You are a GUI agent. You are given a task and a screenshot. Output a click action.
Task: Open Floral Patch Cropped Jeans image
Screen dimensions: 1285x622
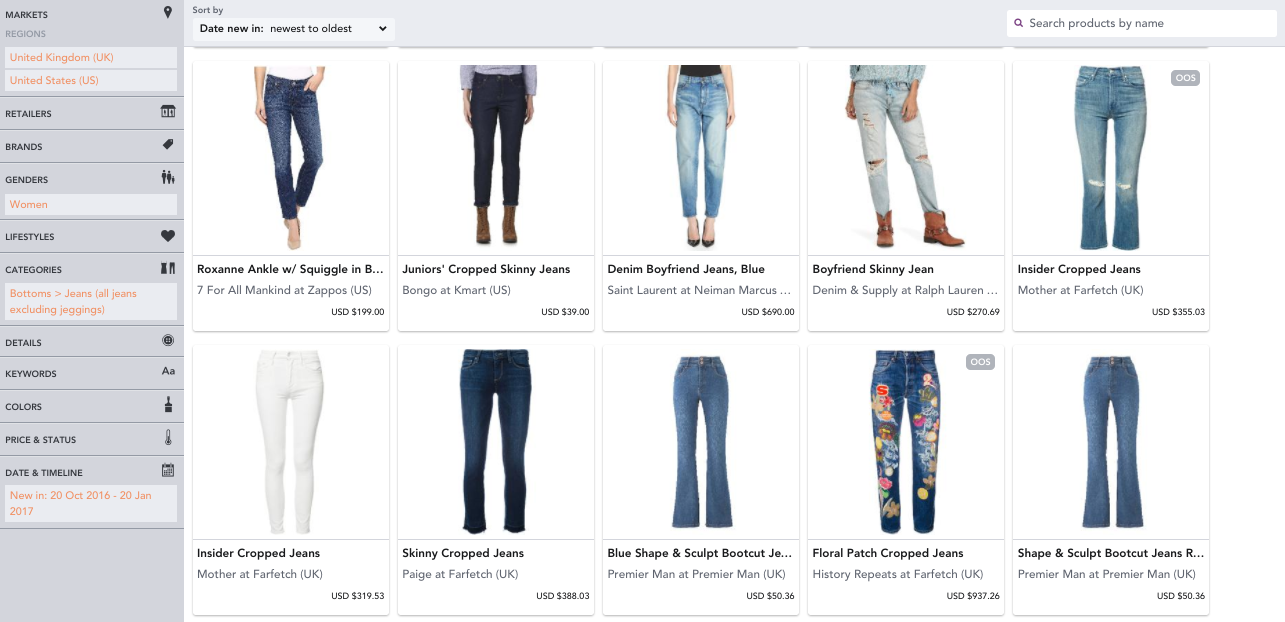906,442
